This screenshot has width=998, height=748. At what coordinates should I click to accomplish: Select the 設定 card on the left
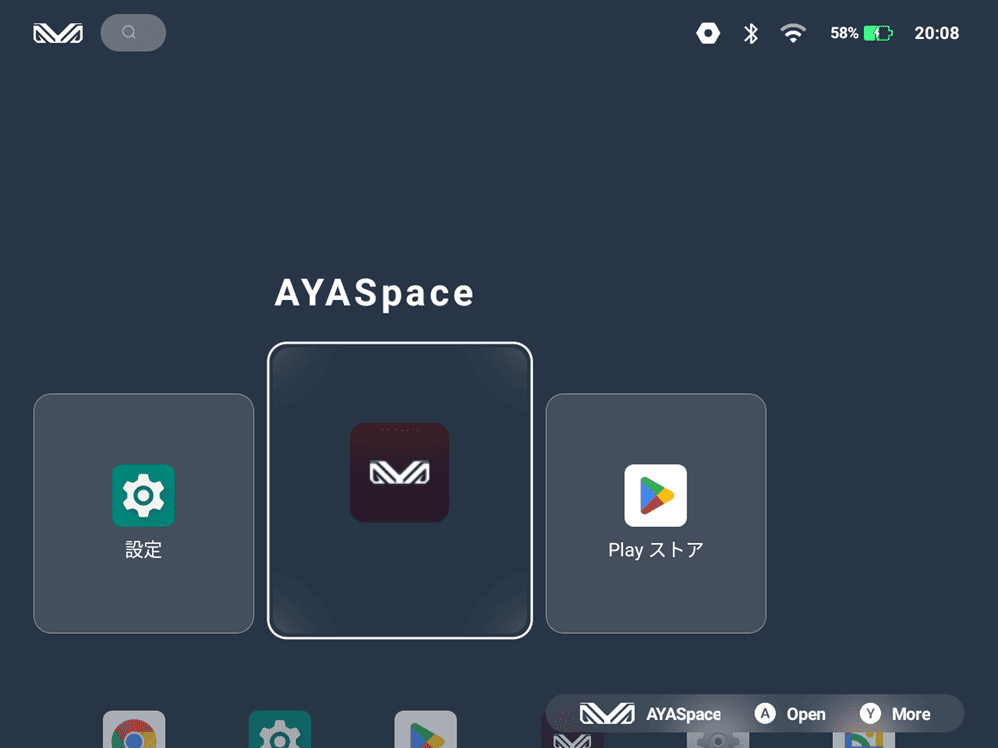[x=143, y=513]
